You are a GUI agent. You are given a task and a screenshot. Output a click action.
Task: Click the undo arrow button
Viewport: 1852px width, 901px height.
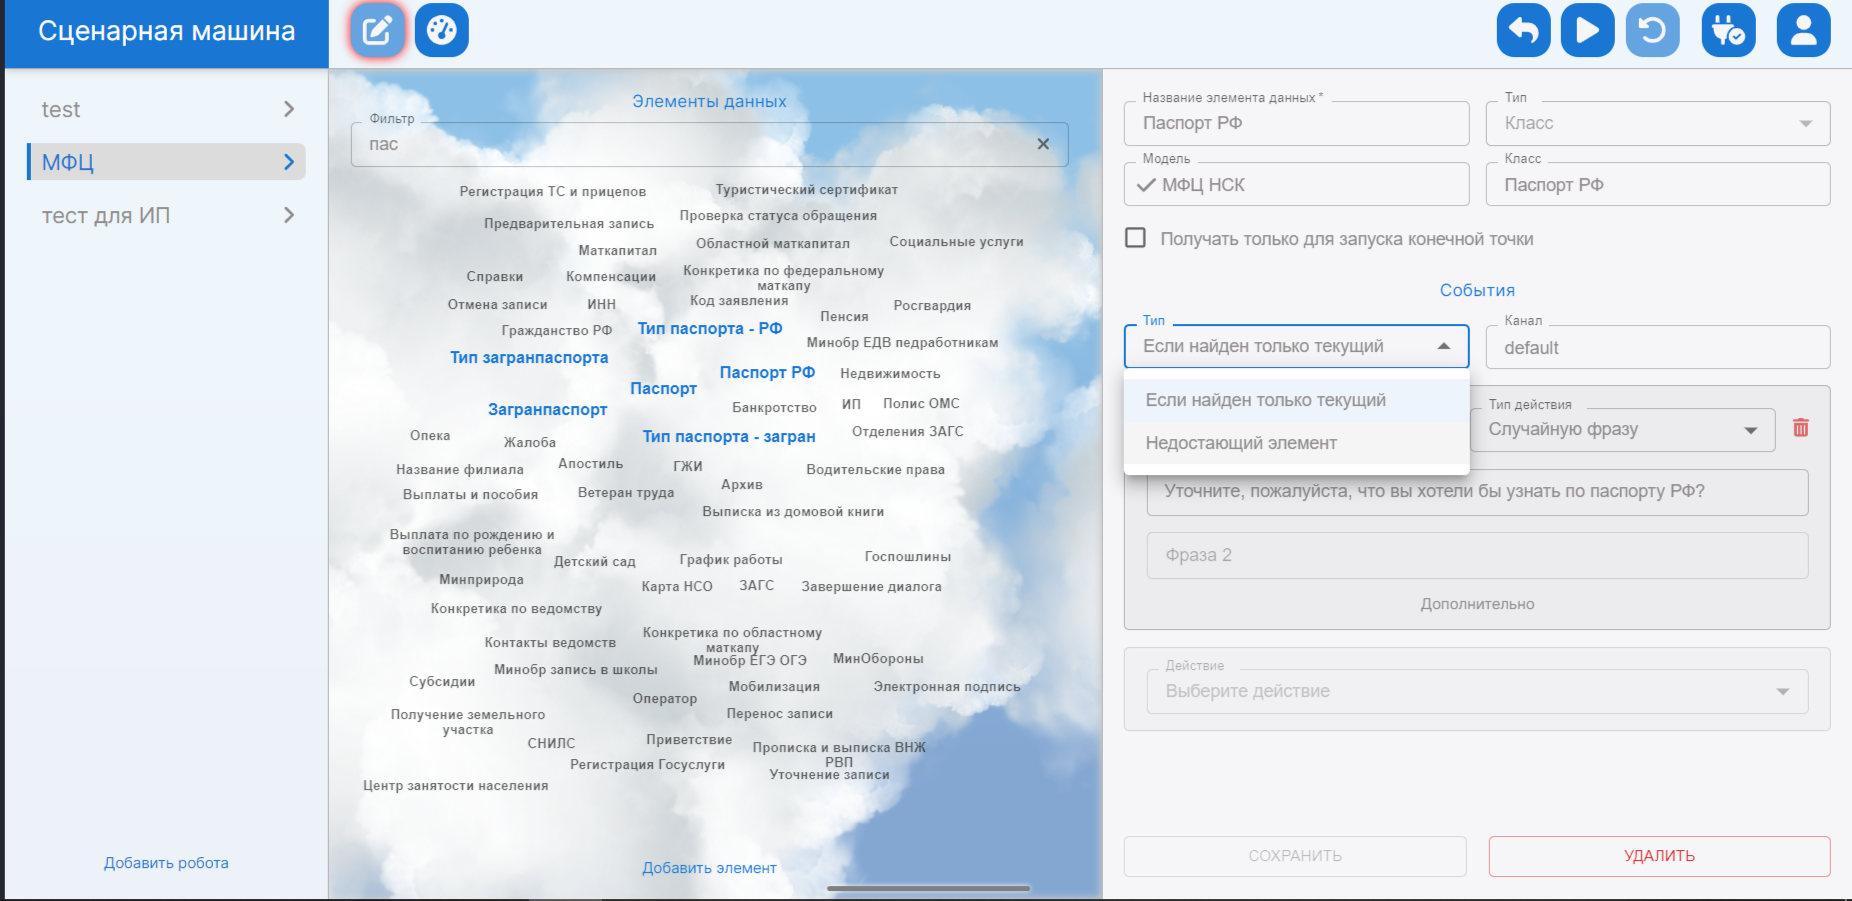pyautogui.click(x=1523, y=31)
